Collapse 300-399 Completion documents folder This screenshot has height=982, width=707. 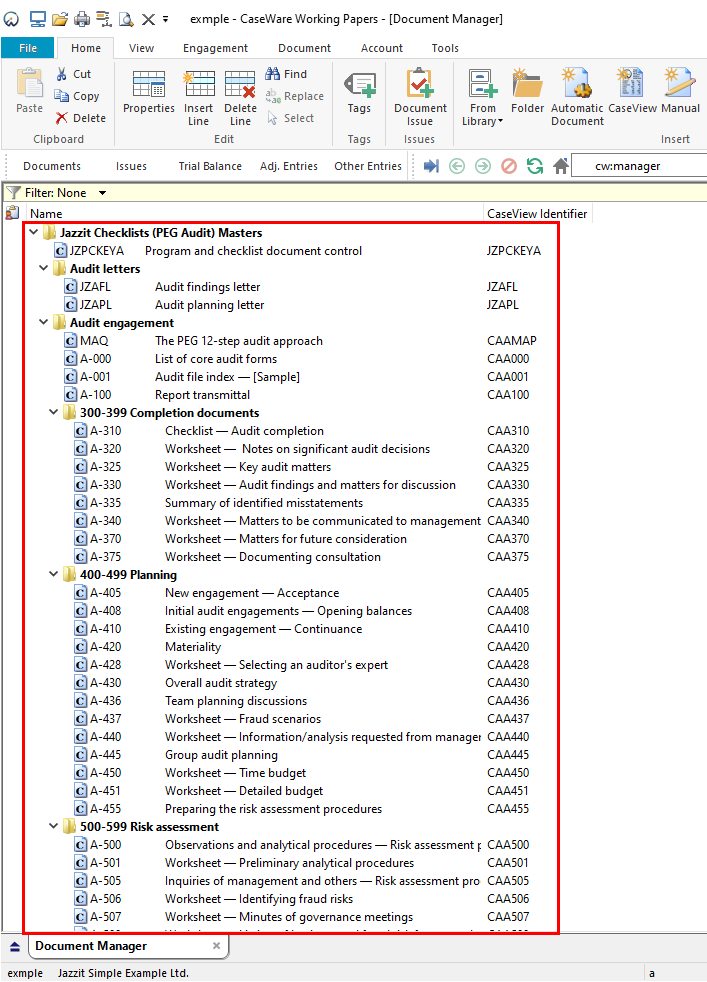click(x=54, y=412)
